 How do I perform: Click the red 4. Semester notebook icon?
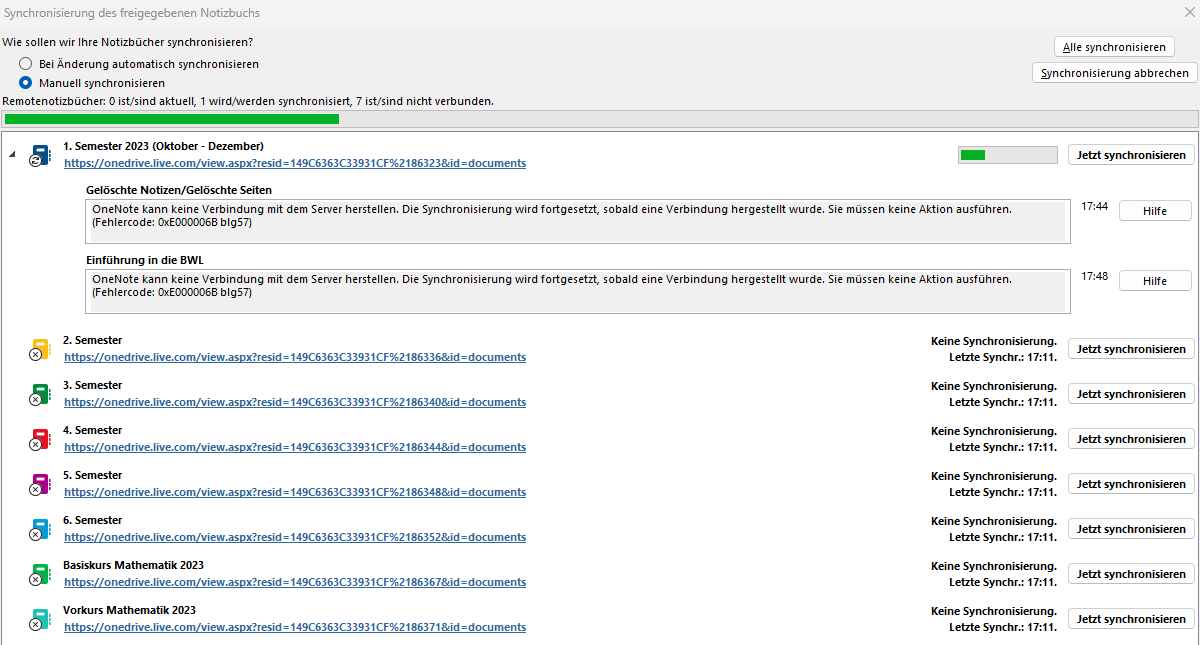click(39, 439)
